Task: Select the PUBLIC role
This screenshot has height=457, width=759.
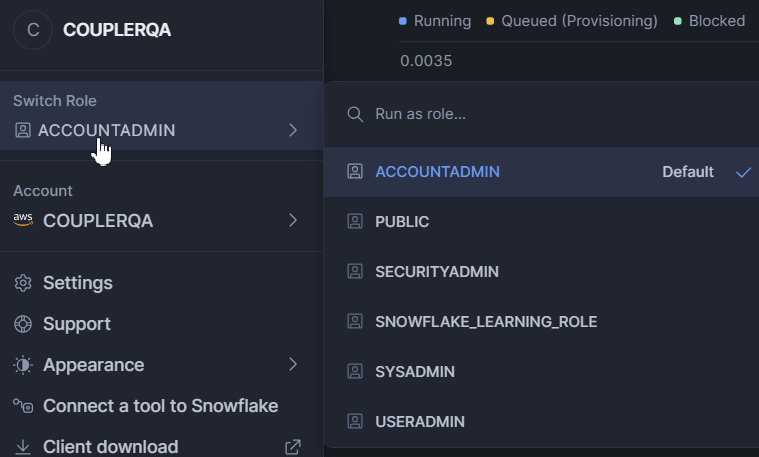Action: point(402,222)
